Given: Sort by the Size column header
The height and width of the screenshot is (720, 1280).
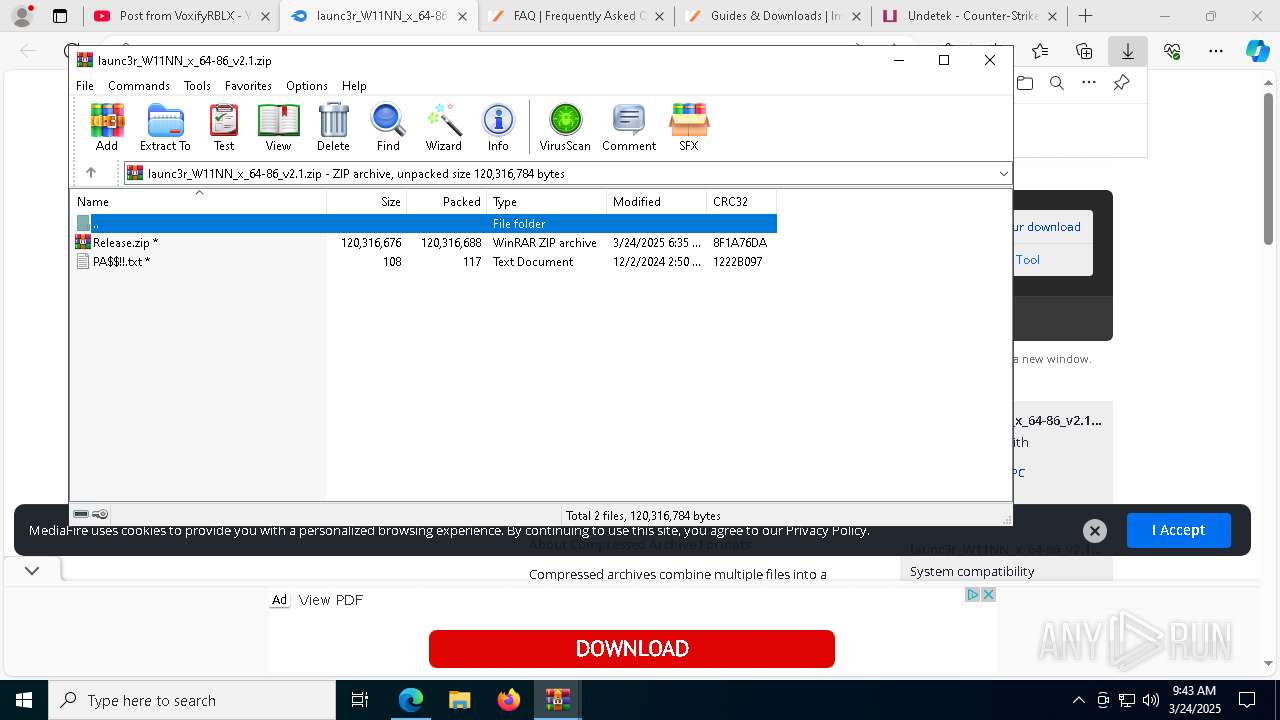Looking at the screenshot, I should (366, 202).
